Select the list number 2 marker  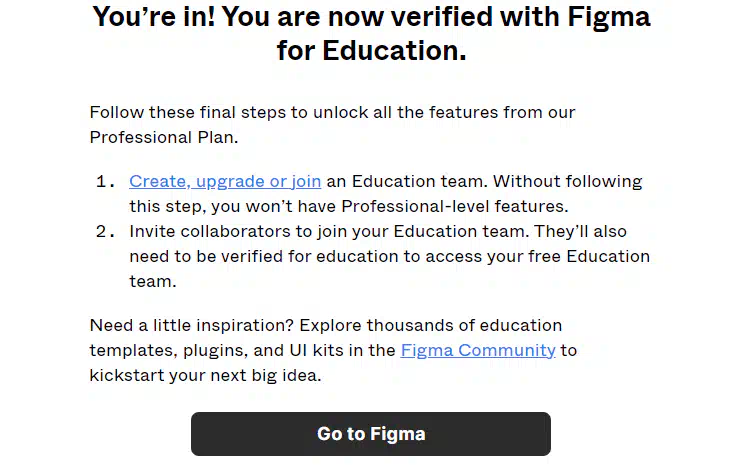click(106, 231)
